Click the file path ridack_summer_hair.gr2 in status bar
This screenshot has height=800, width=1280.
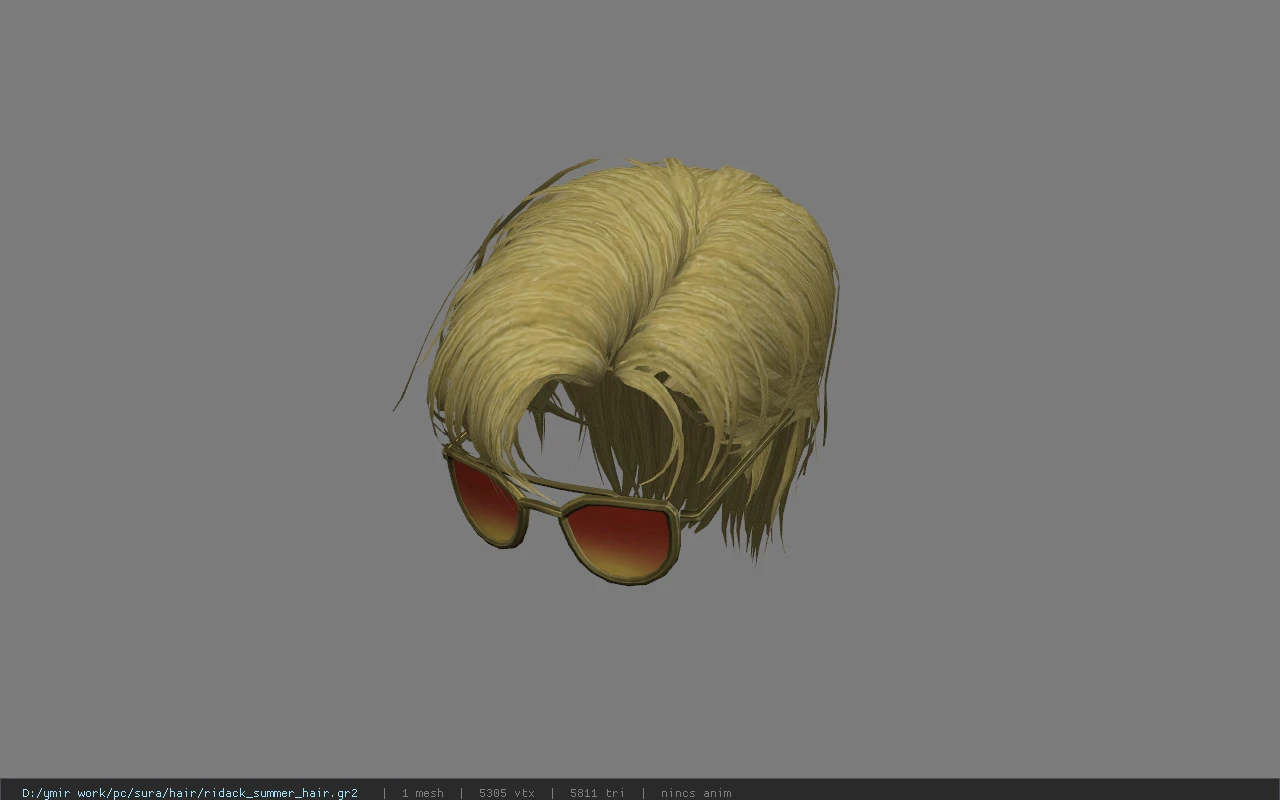click(190, 793)
